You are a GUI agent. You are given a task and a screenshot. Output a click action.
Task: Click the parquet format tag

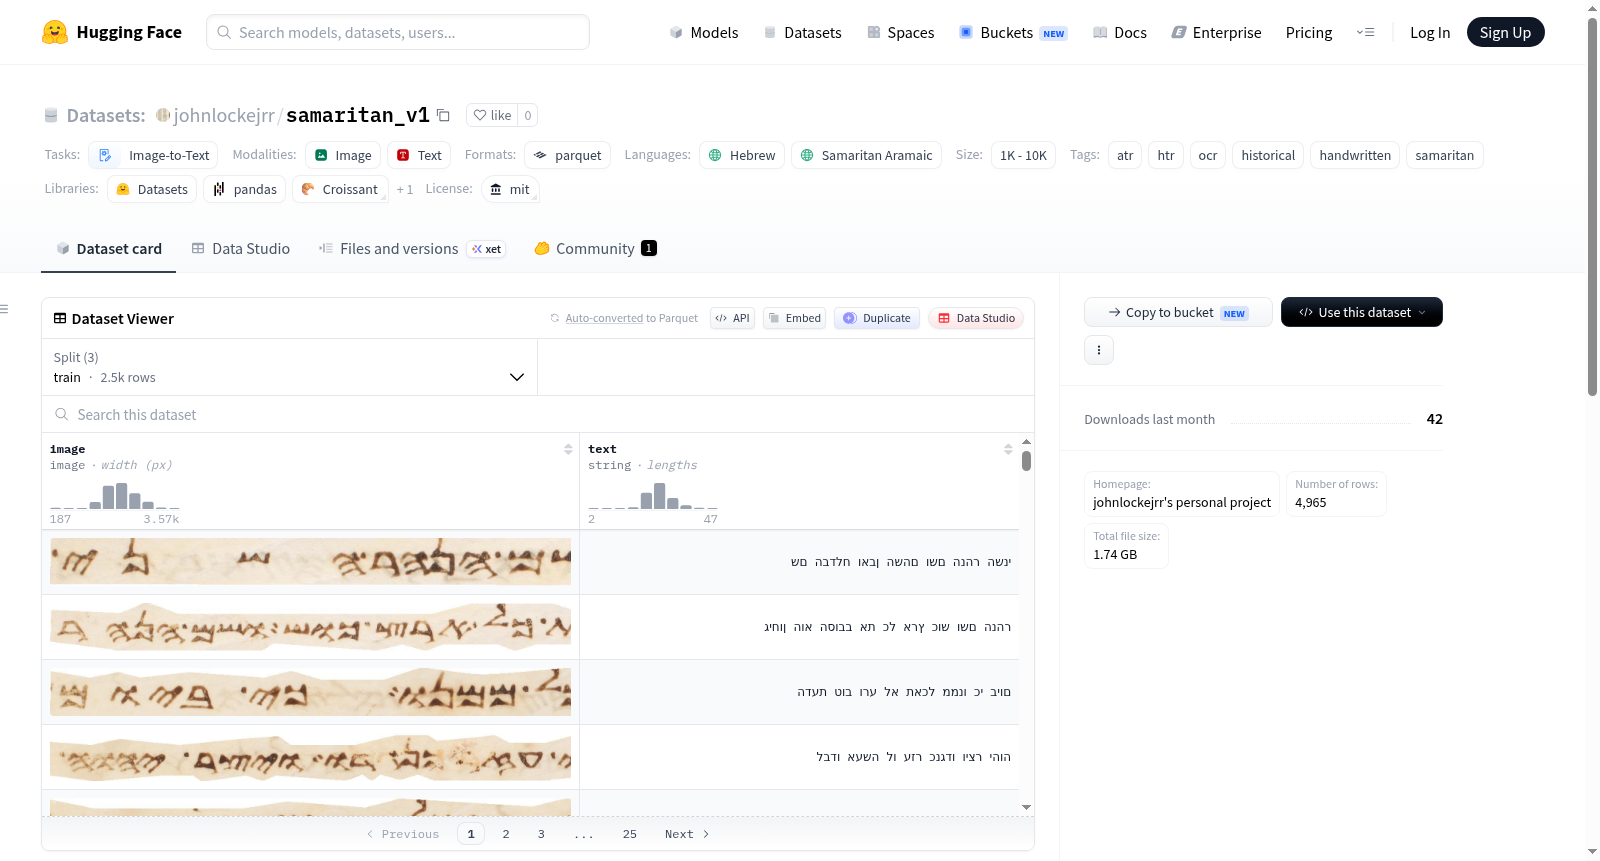tap(568, 155)
